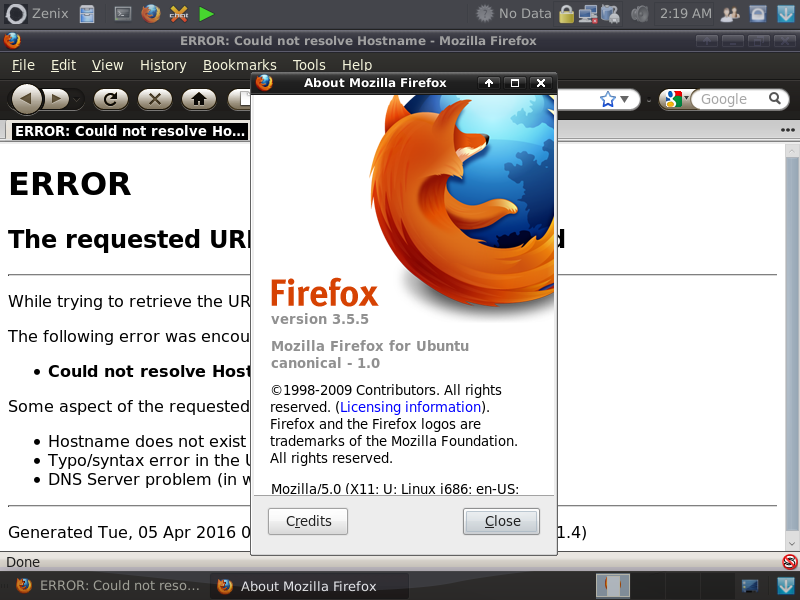
Task: Click the Done status bar text
Action: (x=22, y=562)
